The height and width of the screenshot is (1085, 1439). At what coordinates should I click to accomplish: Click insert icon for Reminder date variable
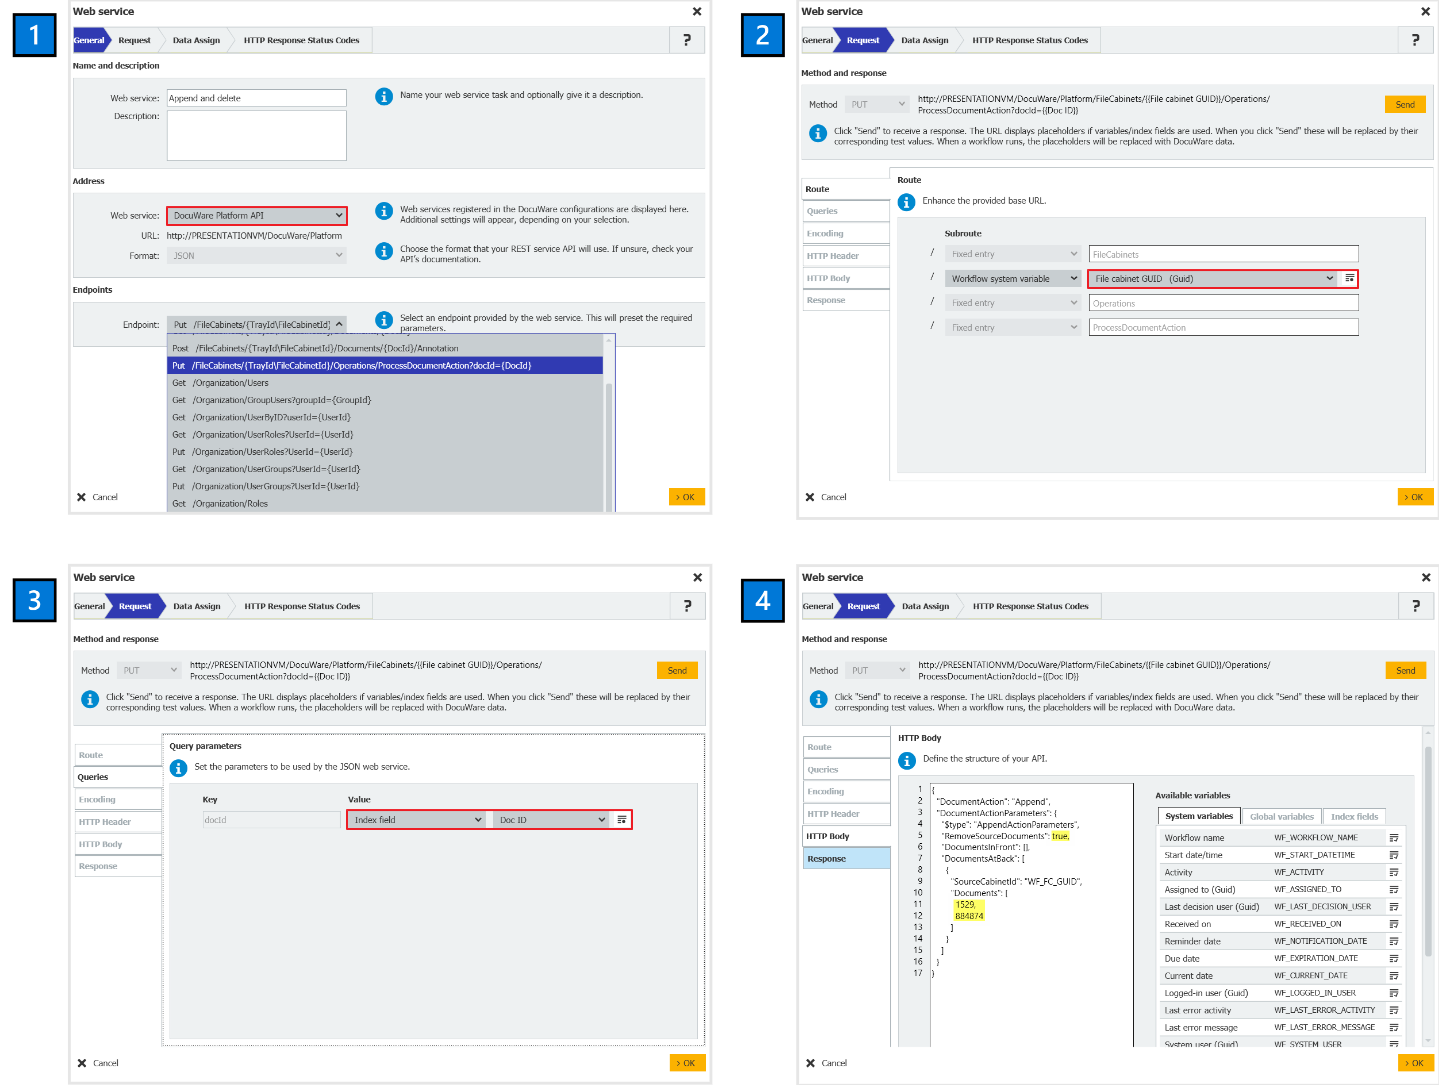(x=1393, y=941)
